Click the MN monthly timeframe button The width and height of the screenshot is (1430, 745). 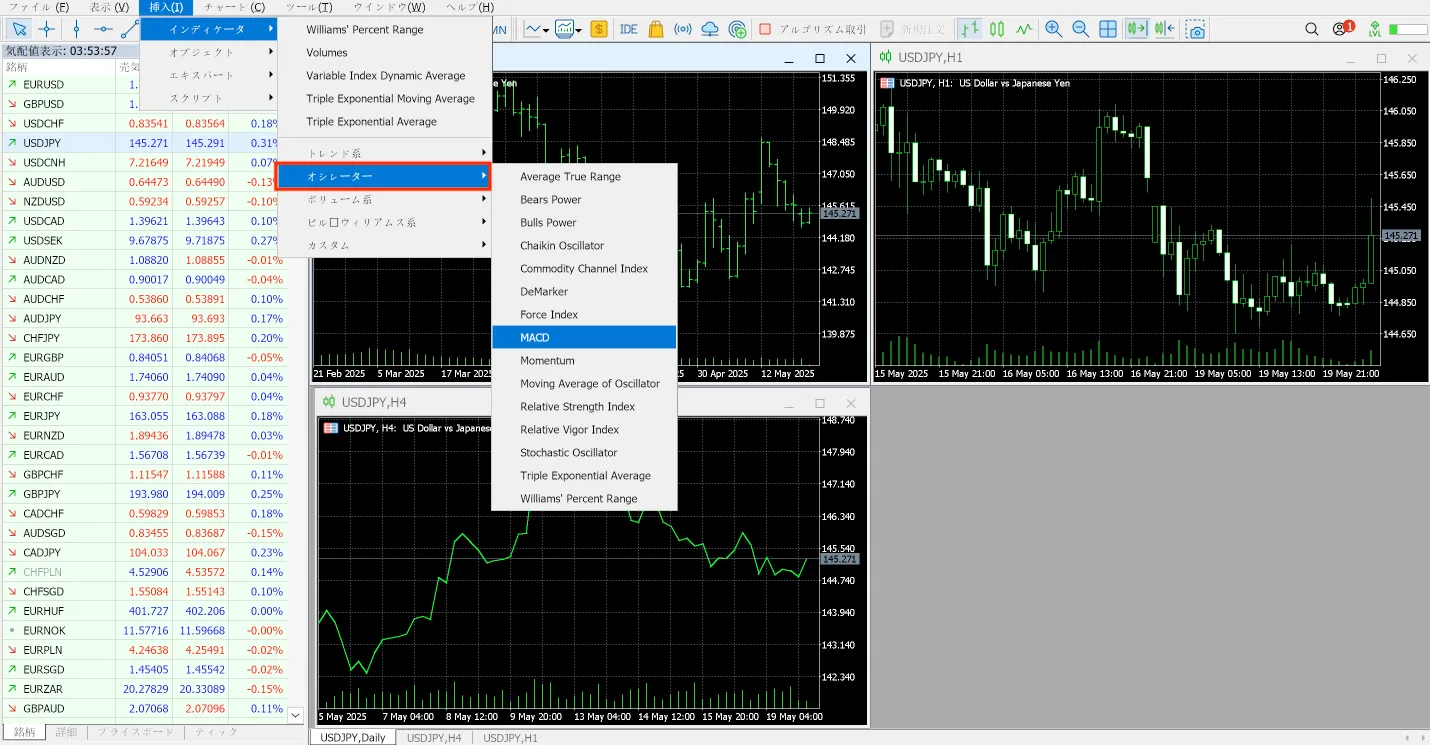(x=500, y=29)
